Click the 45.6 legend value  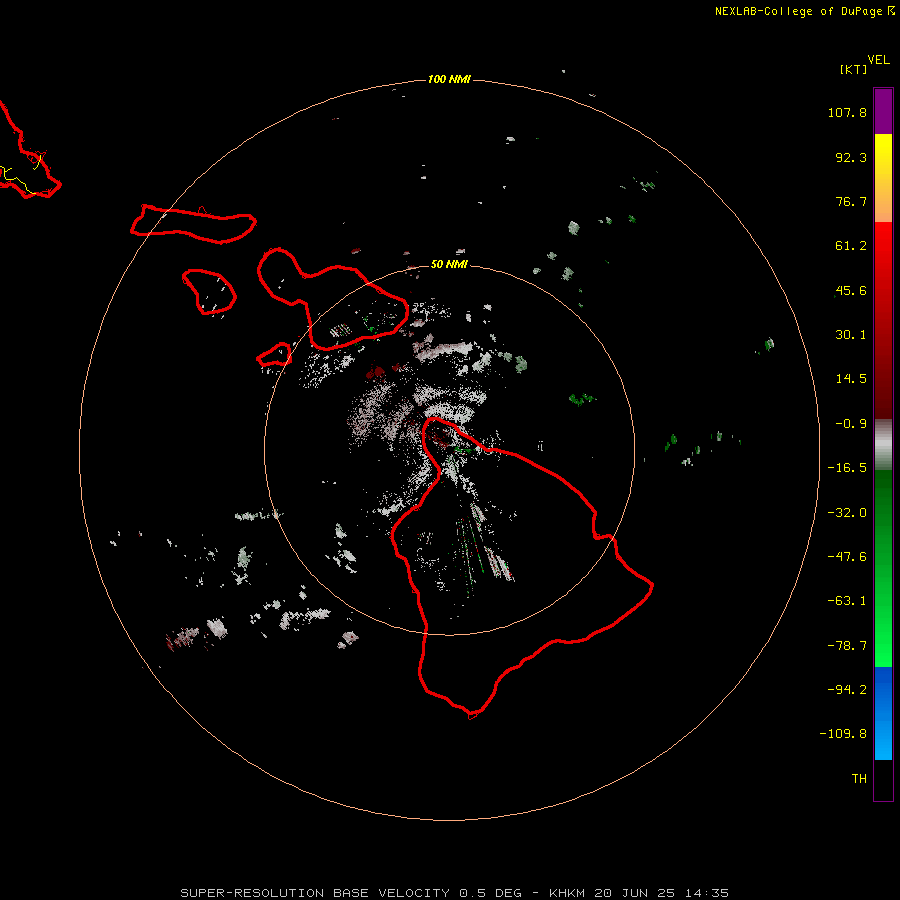(x=851, y=290)
